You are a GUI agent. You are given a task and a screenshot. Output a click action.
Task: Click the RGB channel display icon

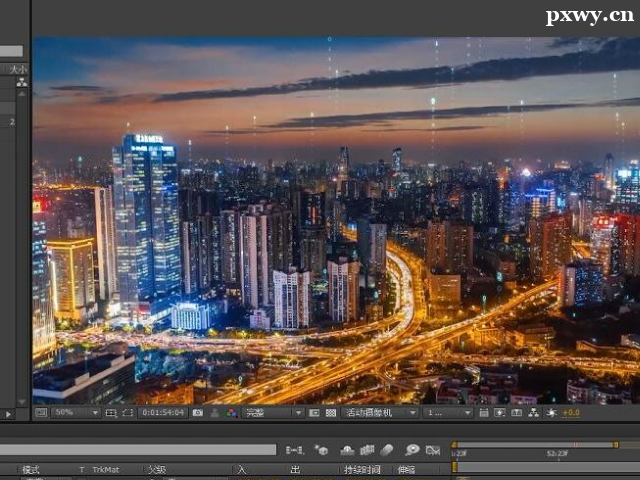coord(231,412)
